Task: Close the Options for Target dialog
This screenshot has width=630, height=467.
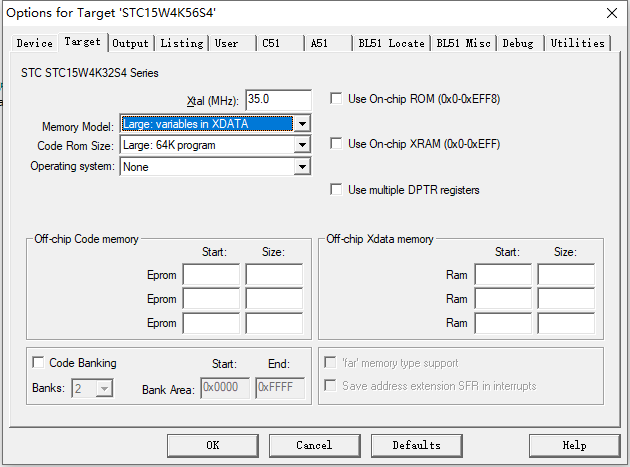Action: [612, 13]
